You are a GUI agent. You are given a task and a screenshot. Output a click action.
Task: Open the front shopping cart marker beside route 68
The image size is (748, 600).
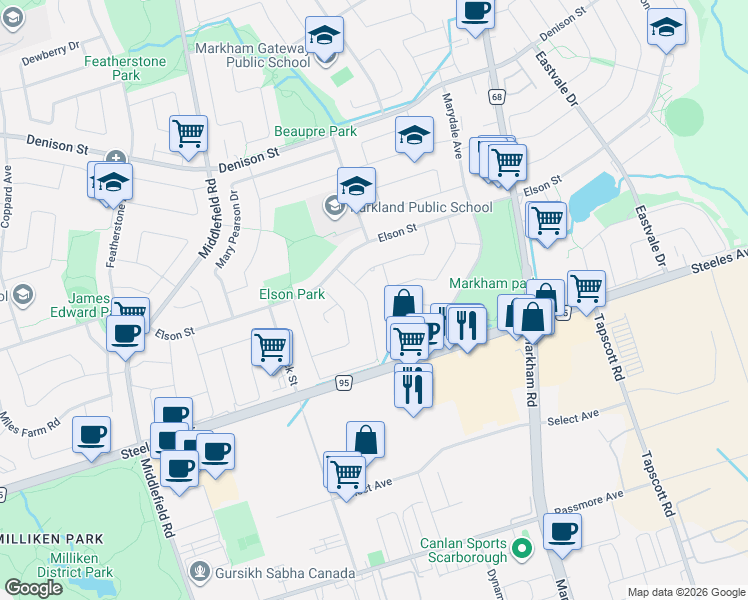click(508, 163)
